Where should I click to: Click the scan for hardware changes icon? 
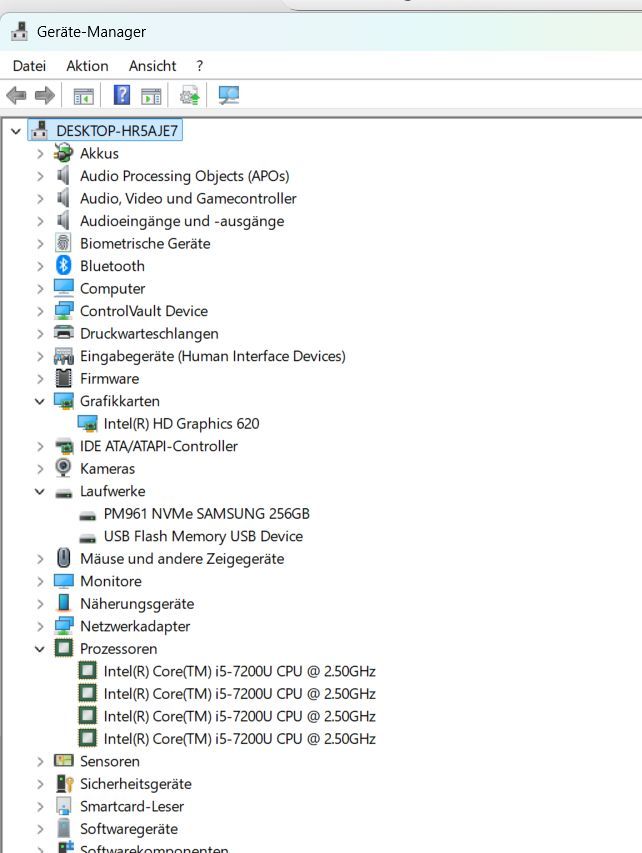tap(229, 96)
